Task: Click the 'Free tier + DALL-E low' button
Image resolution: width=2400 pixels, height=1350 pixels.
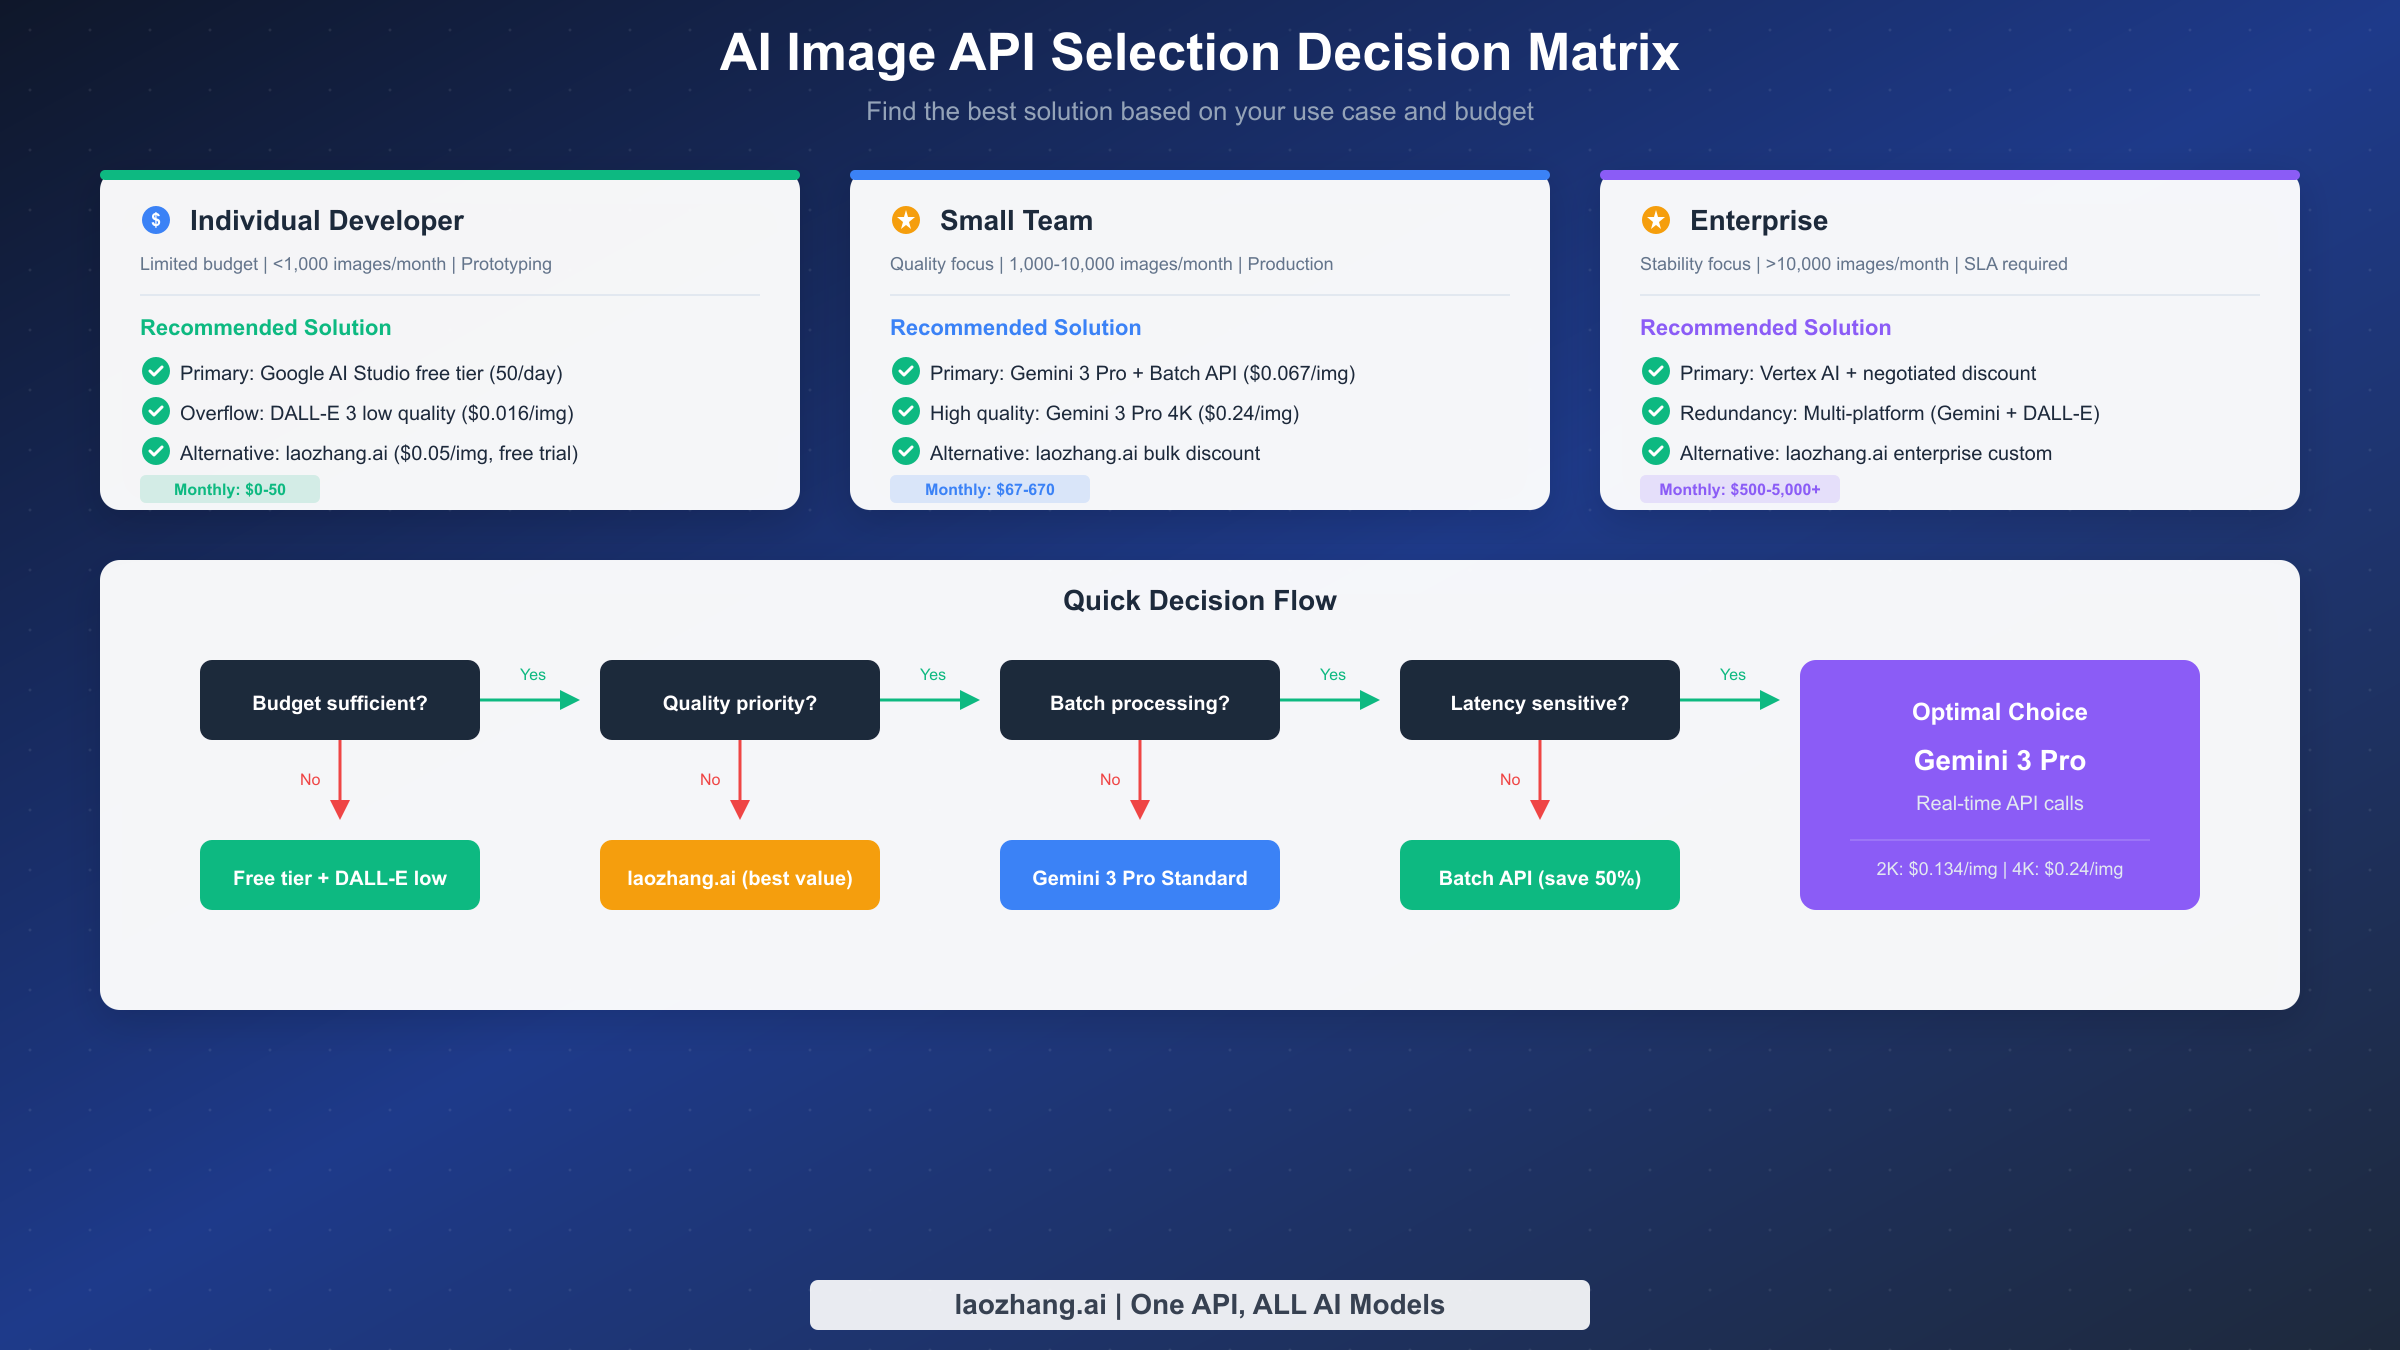Action: [339, 875]
